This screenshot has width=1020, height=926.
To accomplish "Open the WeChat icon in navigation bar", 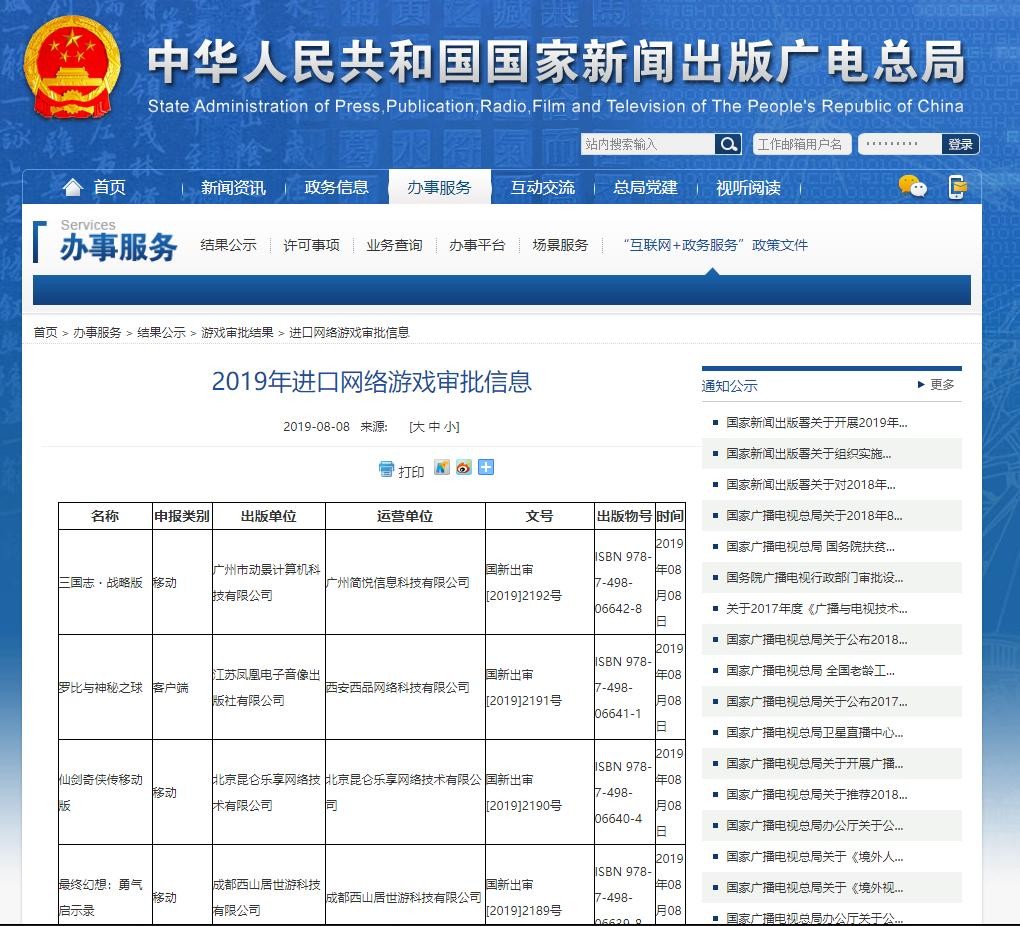I will coord(912,186).
